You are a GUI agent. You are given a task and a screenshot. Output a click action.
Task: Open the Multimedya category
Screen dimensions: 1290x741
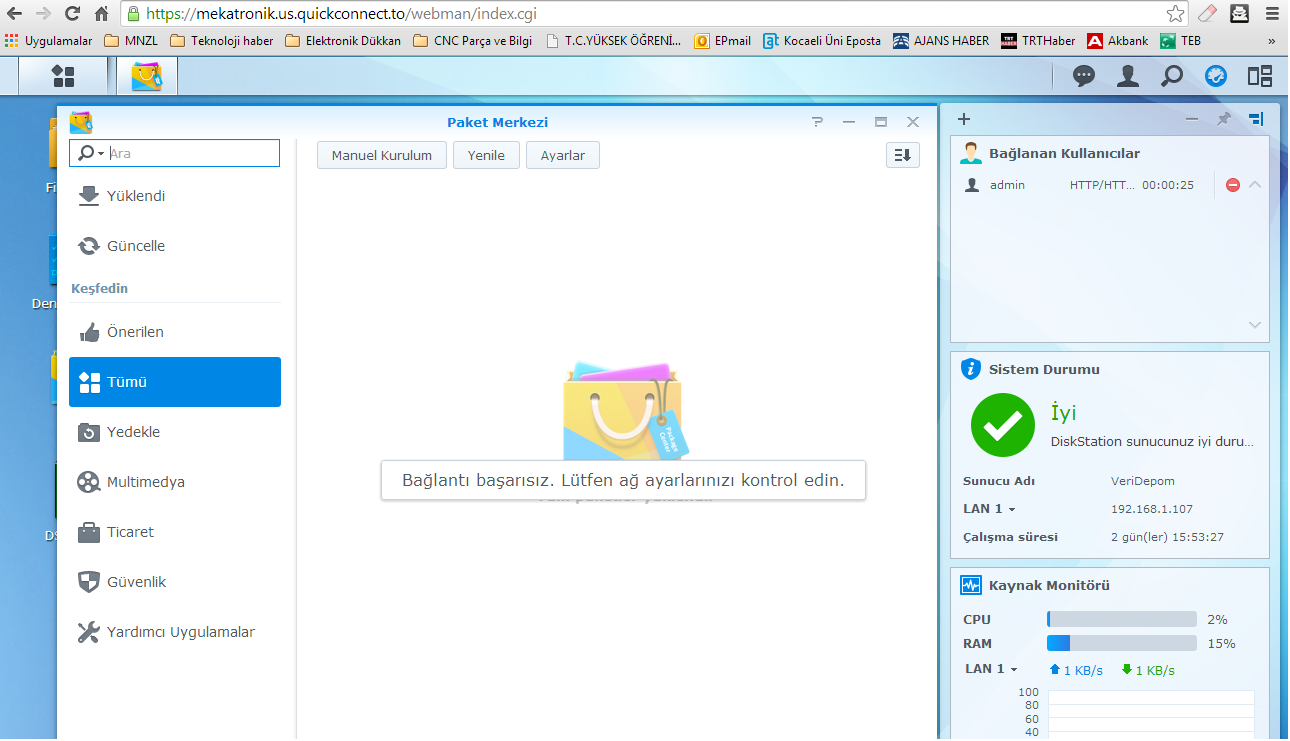click(145, 482)
